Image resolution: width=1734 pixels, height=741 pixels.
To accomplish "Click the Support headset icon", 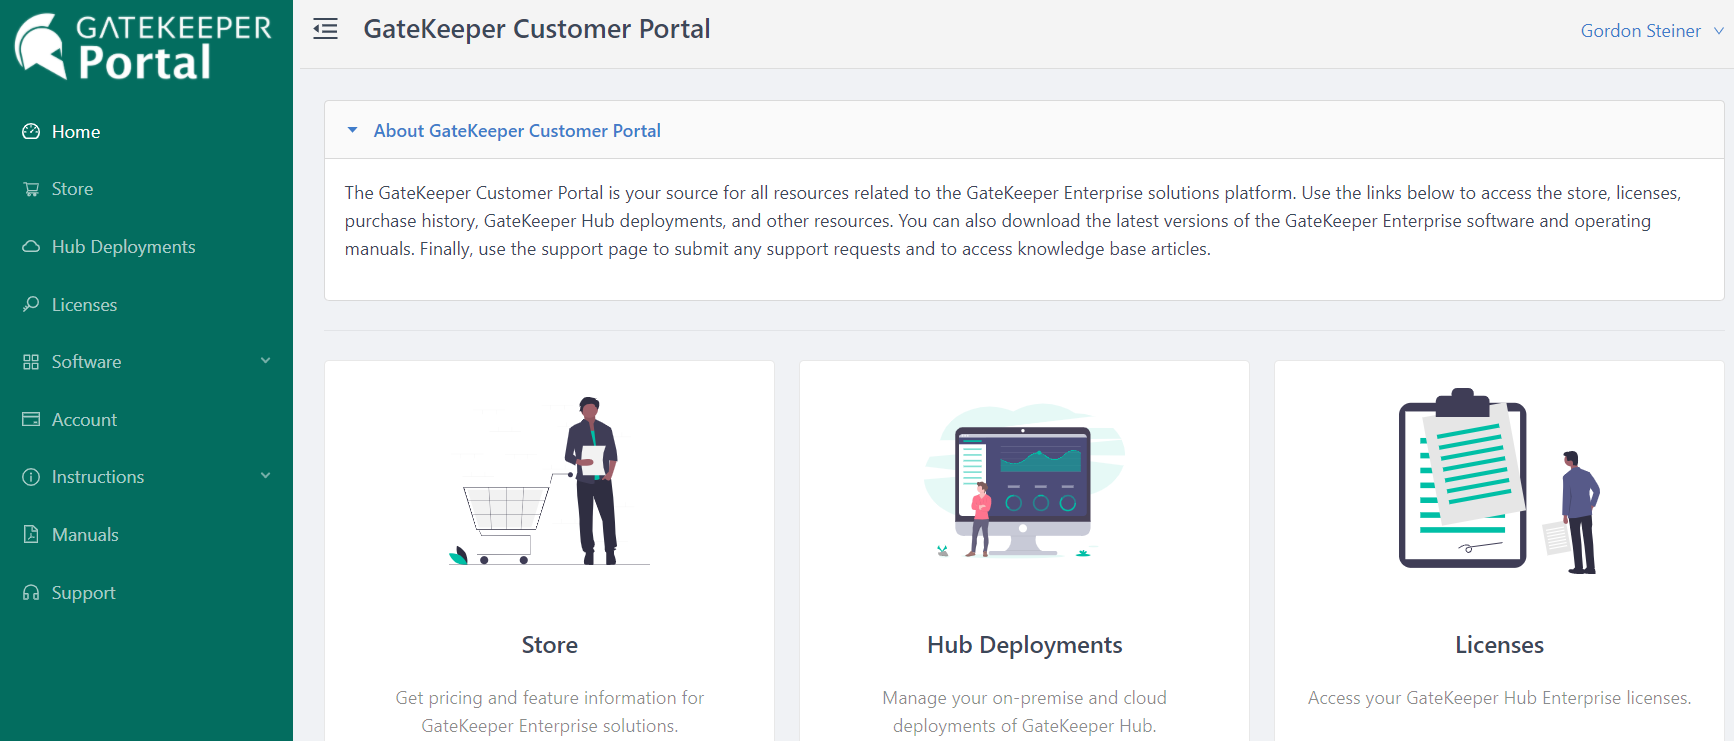I will tap(31, 593).
